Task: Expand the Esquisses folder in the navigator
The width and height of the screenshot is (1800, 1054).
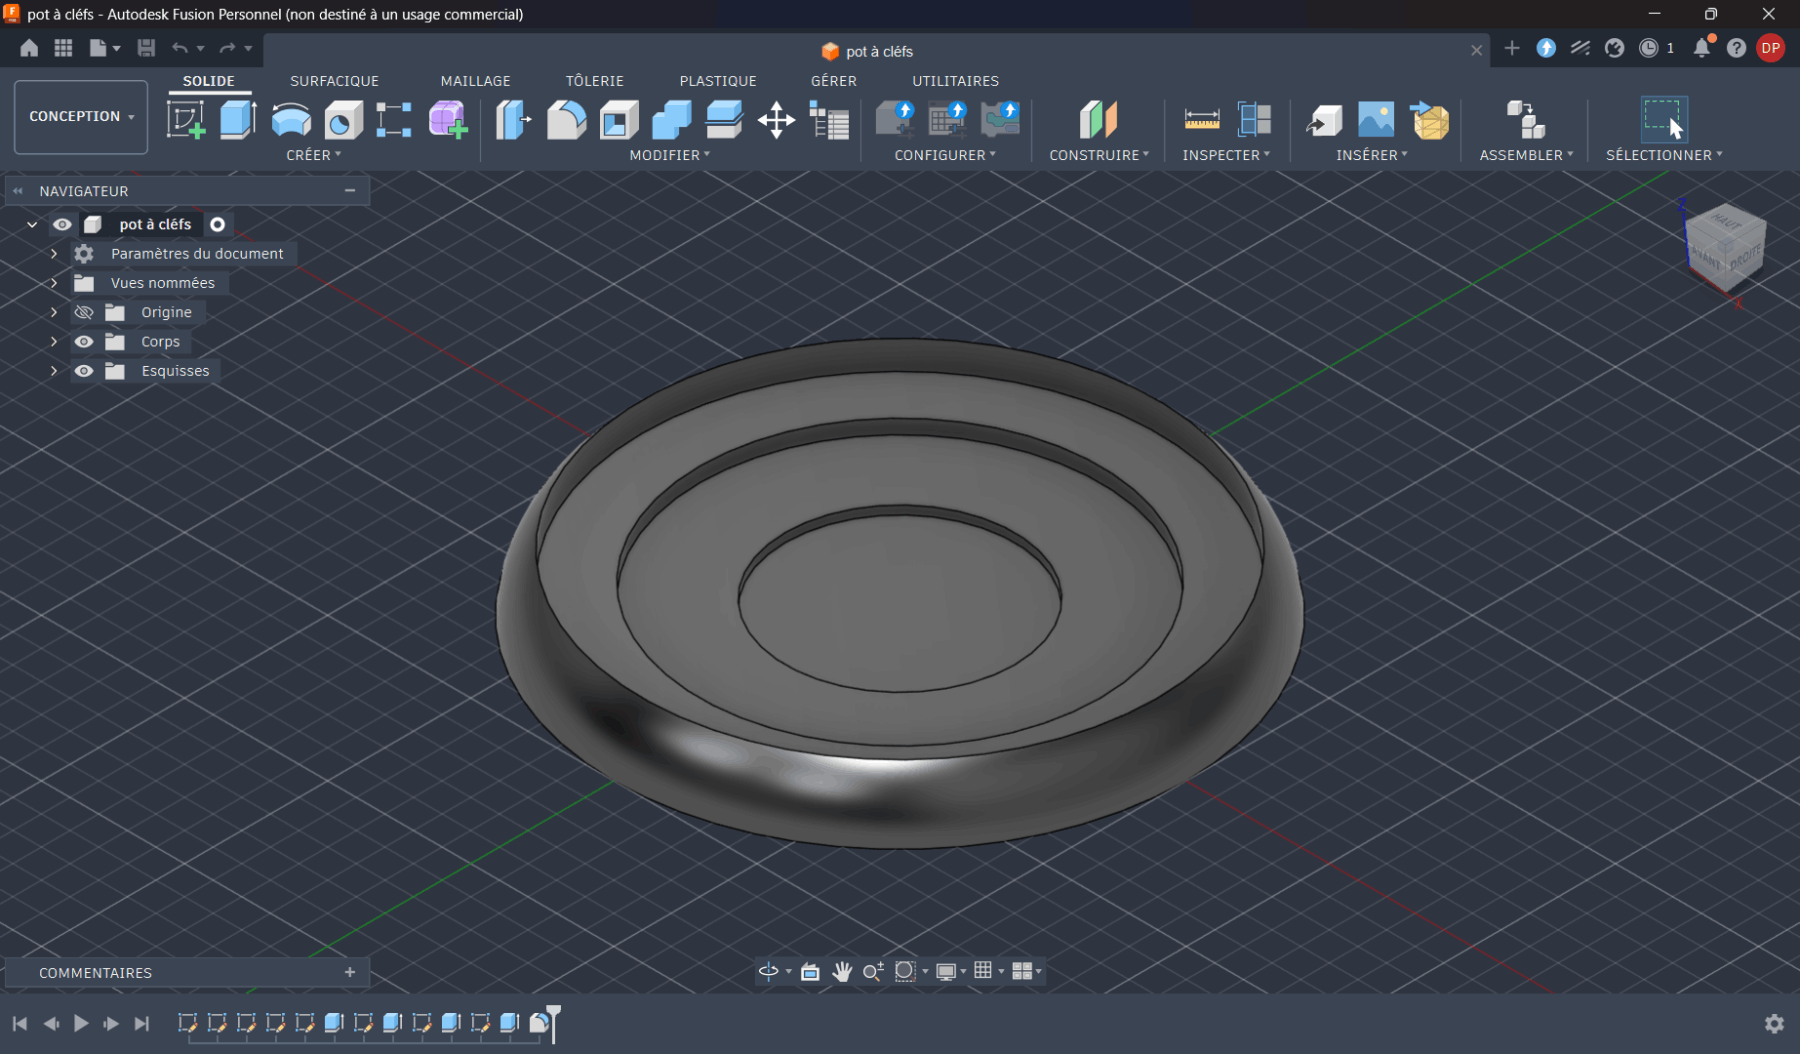Action: pyautogui.click(x=54, y=370)
